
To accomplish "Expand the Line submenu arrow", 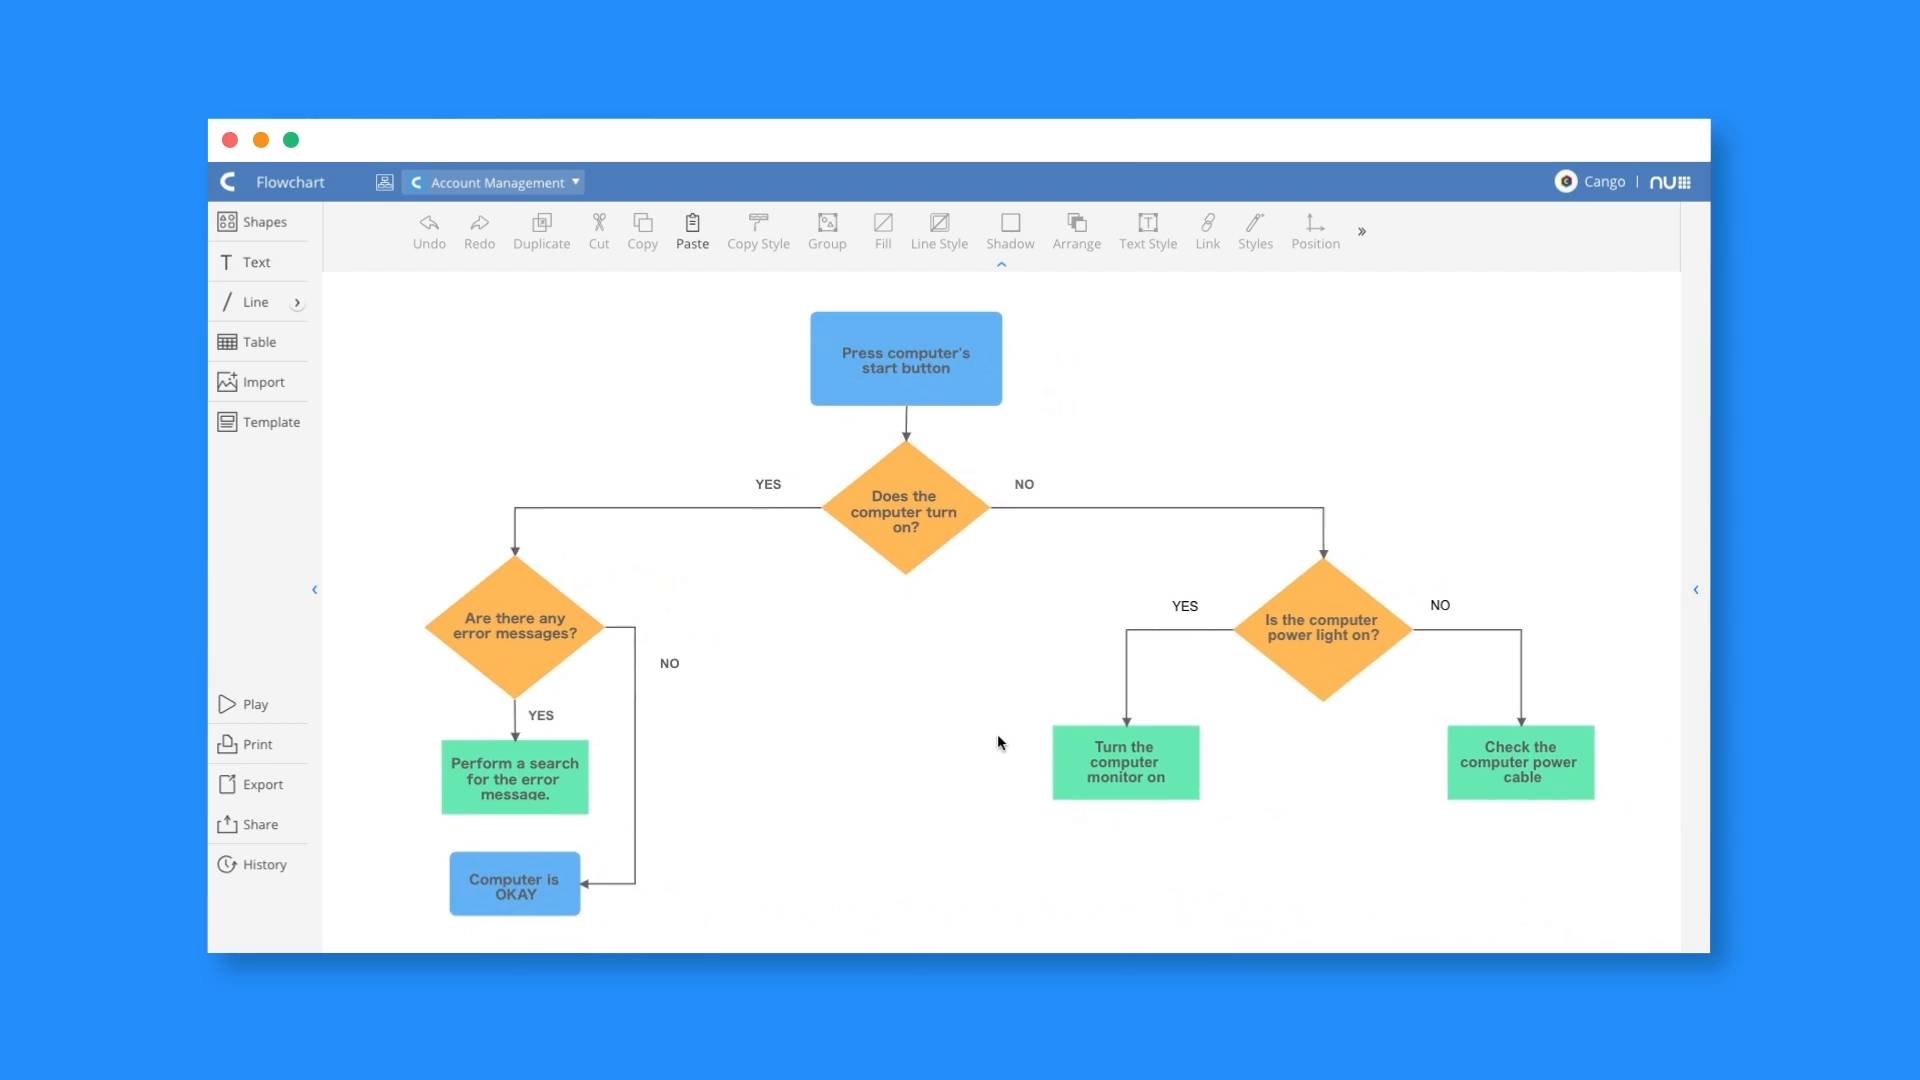I will click(297, 302).
